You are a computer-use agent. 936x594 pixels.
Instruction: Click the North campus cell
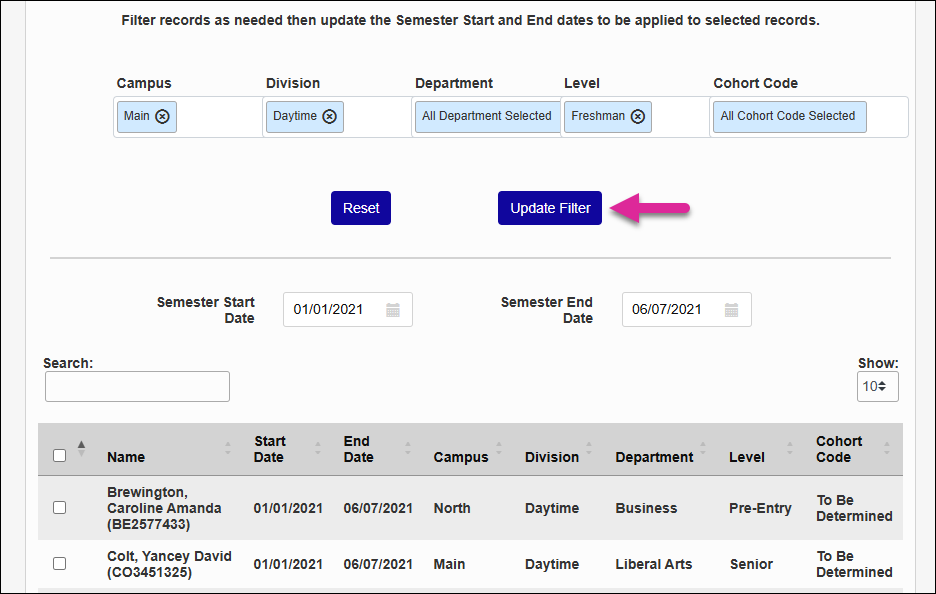[x=452, y=508]
